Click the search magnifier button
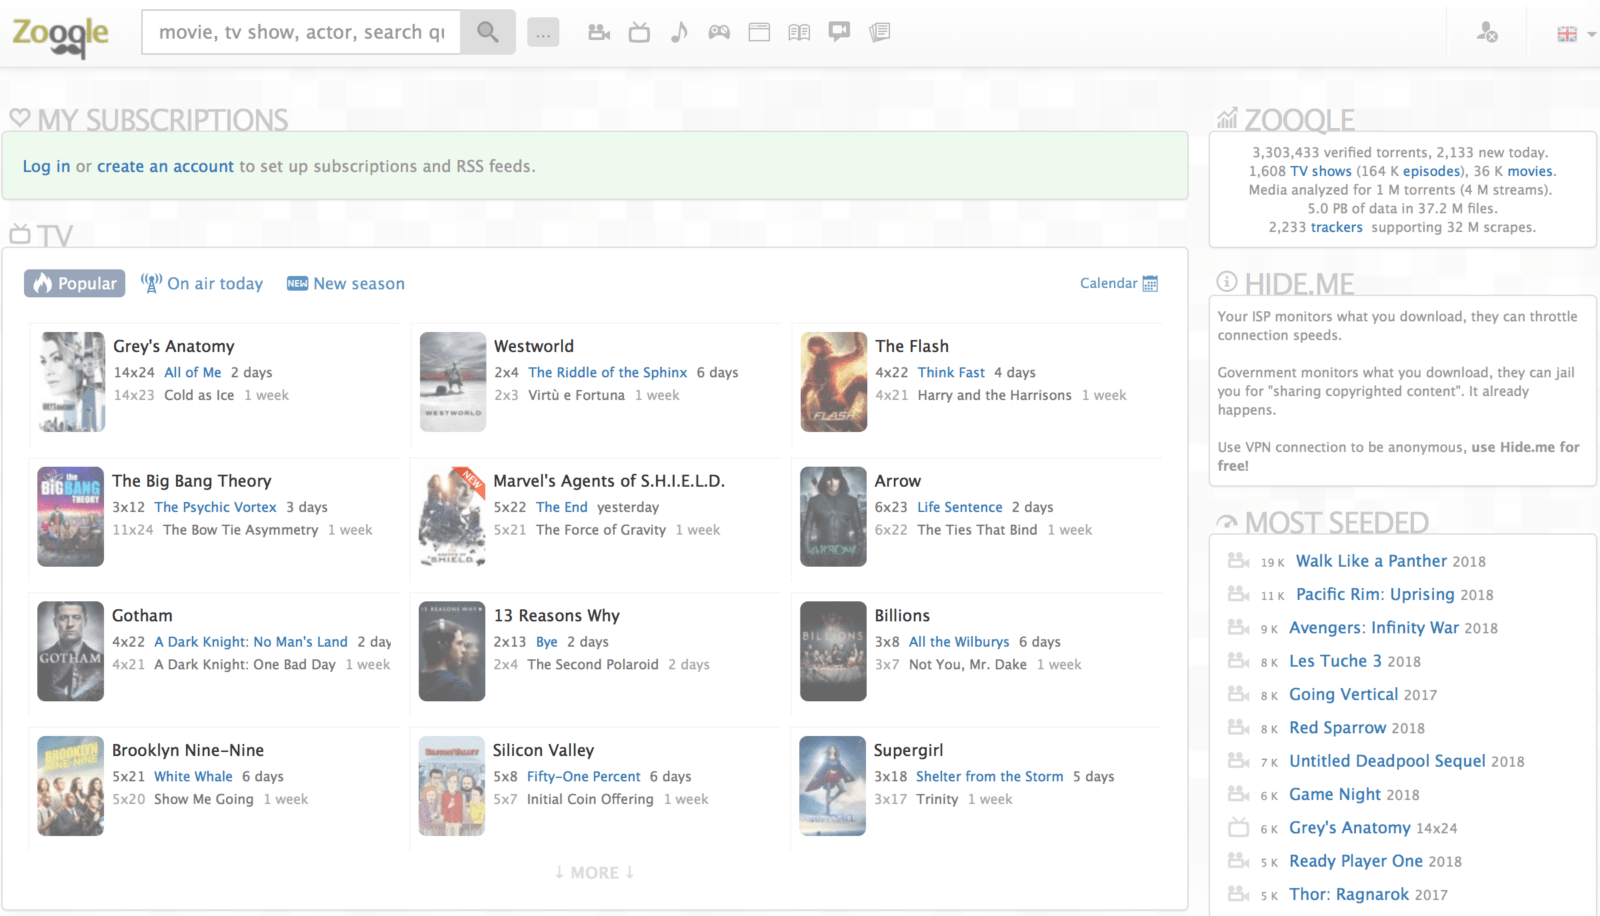The height and width of the screenshot is (916, 1600). coord(488,32)
